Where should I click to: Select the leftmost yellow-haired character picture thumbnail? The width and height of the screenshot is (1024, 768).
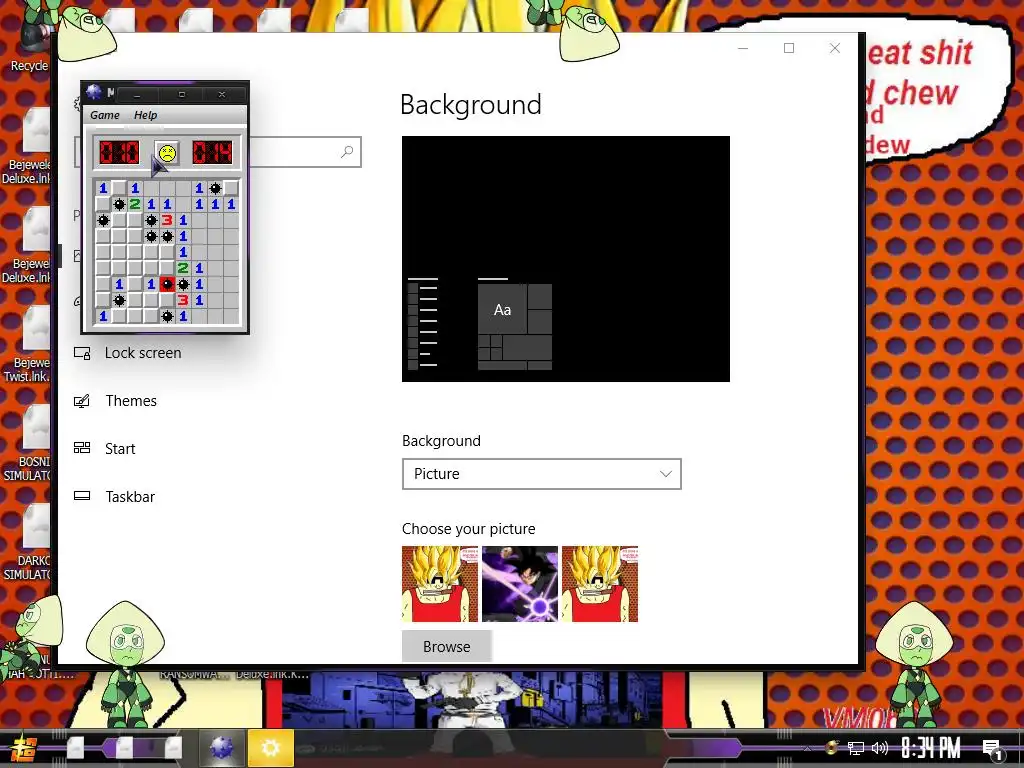tap(440, 584)
